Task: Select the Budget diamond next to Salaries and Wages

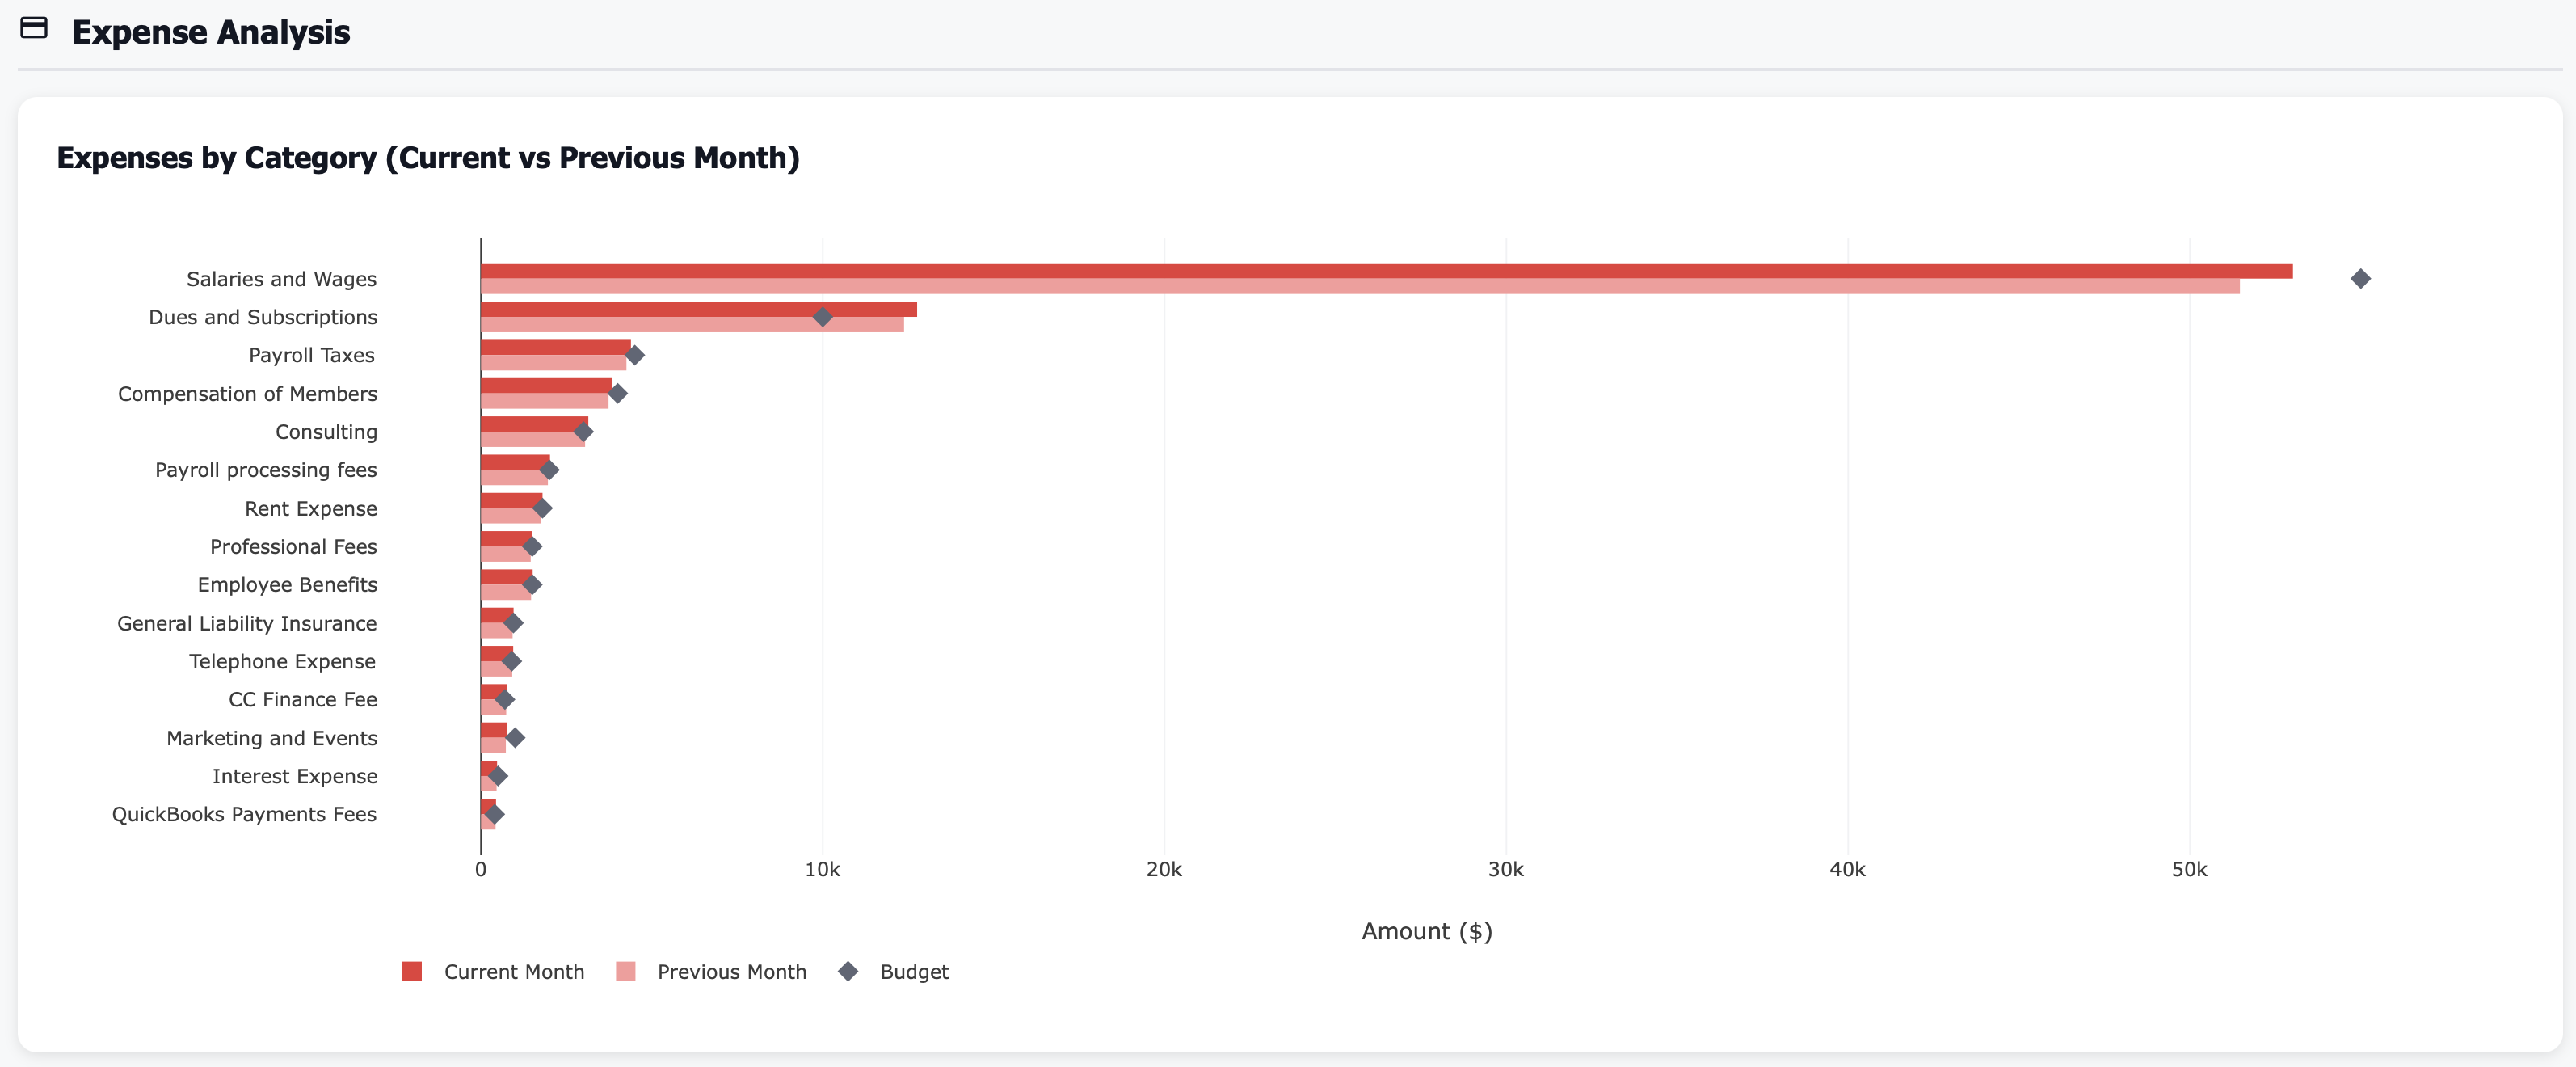Action: (x=2361, y=279)
